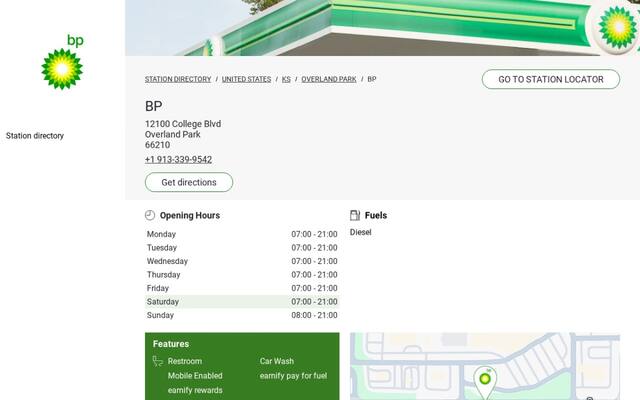
Task: Click the address line 12100 College Blvd
Action: (183, 124)
